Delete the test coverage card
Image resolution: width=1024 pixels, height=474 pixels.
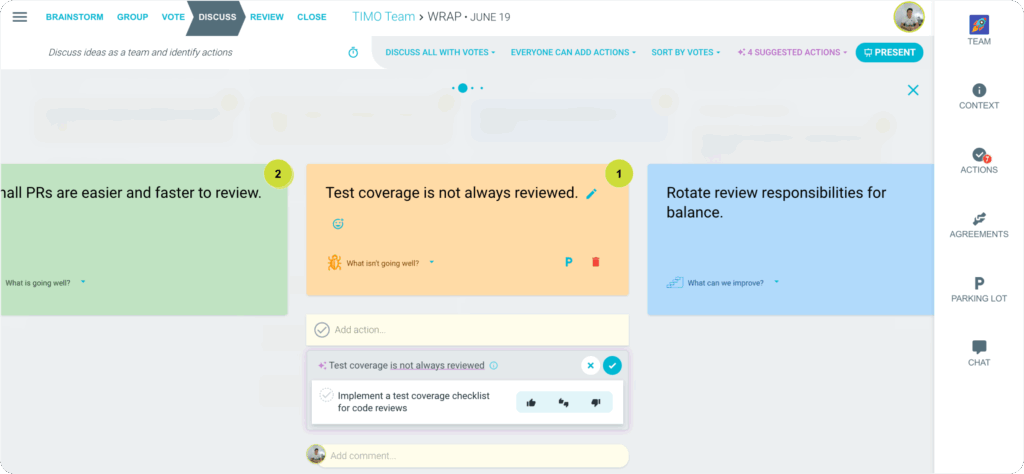pyautogui.click(x=596, y=262)
